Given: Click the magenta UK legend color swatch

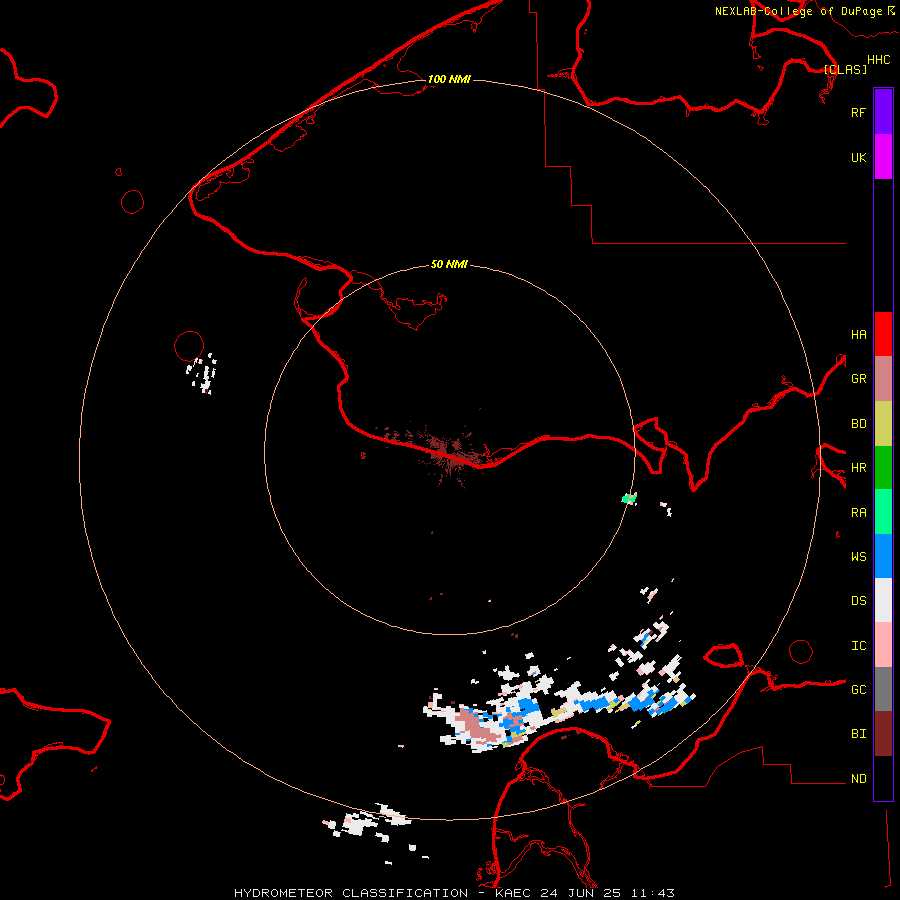Looking at the screenshot, I should click(883, 157).
